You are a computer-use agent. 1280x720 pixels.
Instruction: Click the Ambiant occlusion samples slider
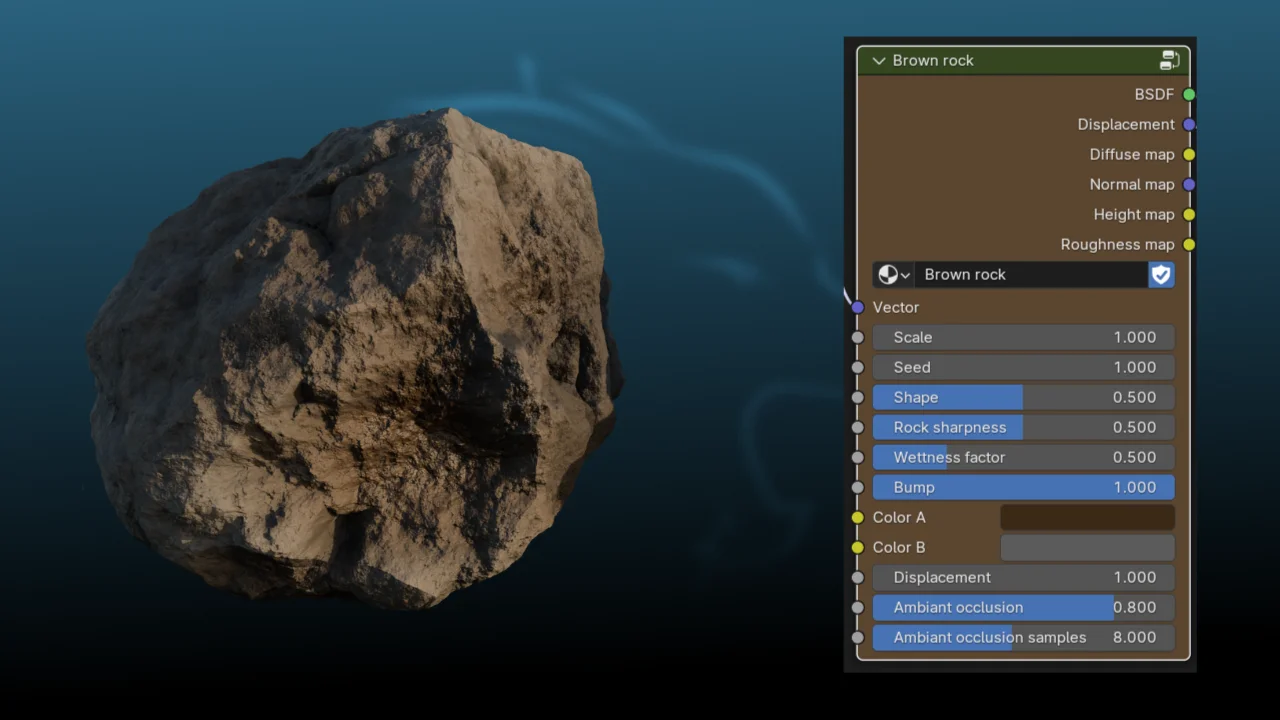(x=1024, y=637)
